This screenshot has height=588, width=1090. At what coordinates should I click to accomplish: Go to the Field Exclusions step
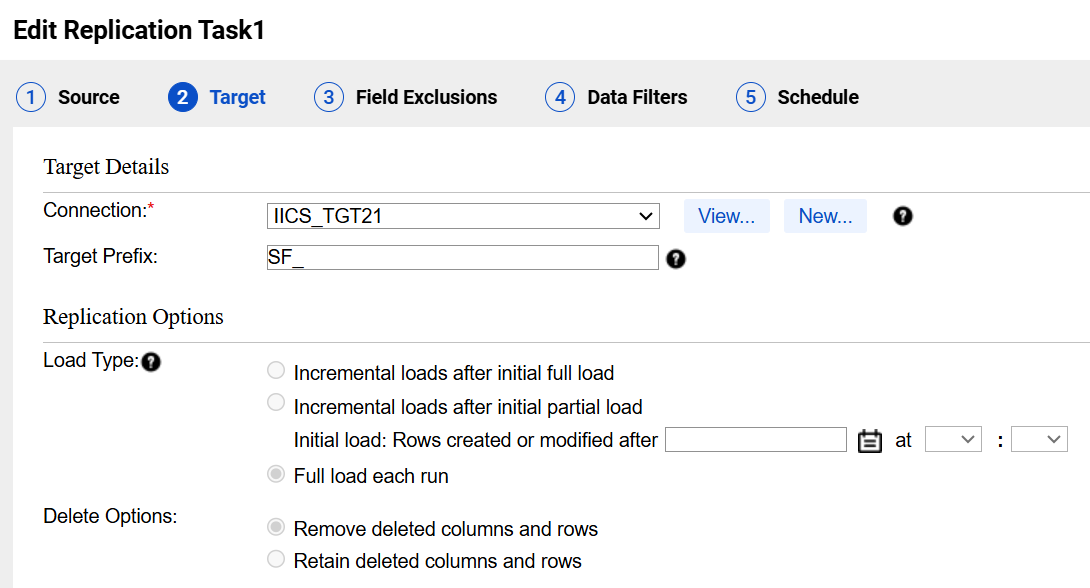tap(426, 97)
